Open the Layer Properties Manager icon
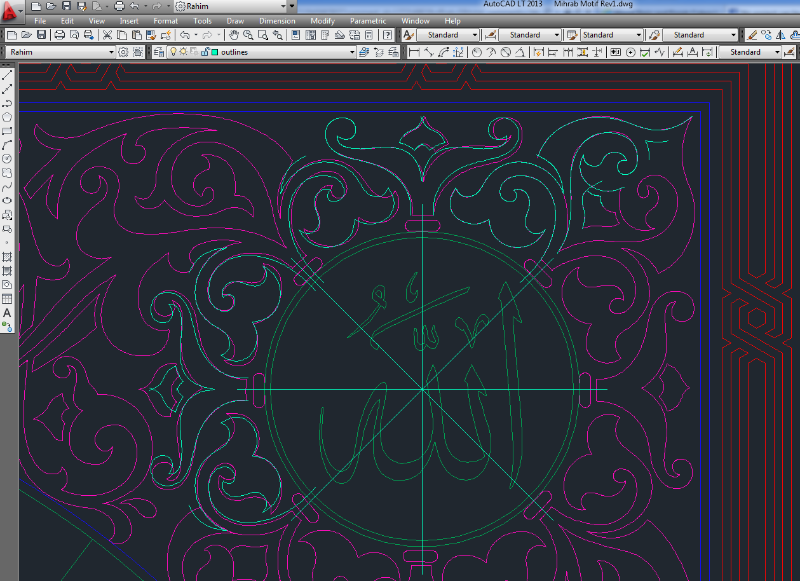Viewport: 800px width, 581px height. [x=159, y=52]
